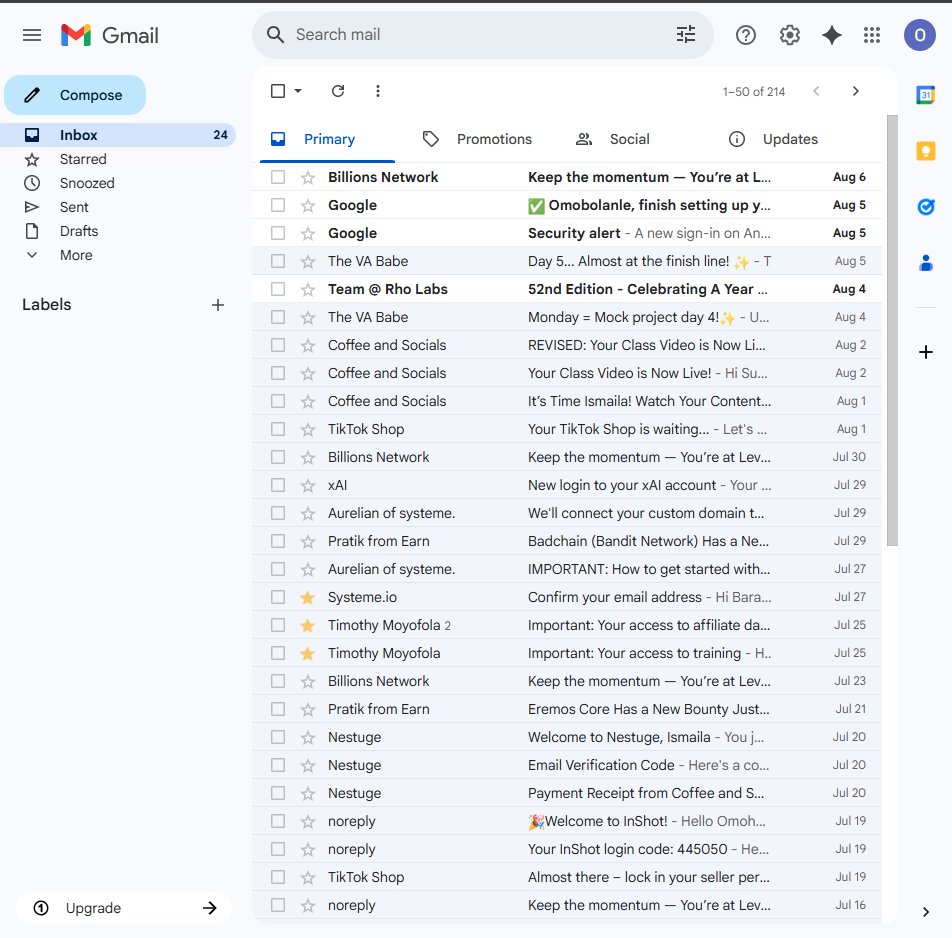Check the Team @ Rho Labs email
The width and height of the screenshot is (952, 938).
(x=278, y=290)
